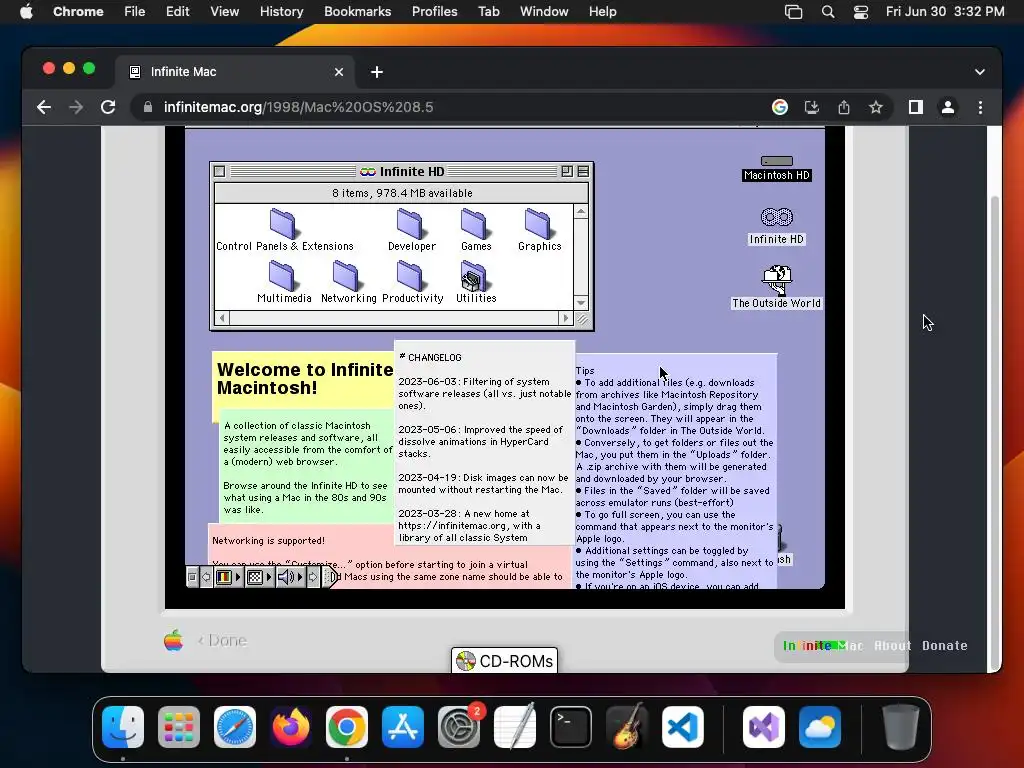Image resolution: width=1024 pixels, height=768 pixels.
Task: Open macOS Control Center in the menu bar
Action: (861, 12)
